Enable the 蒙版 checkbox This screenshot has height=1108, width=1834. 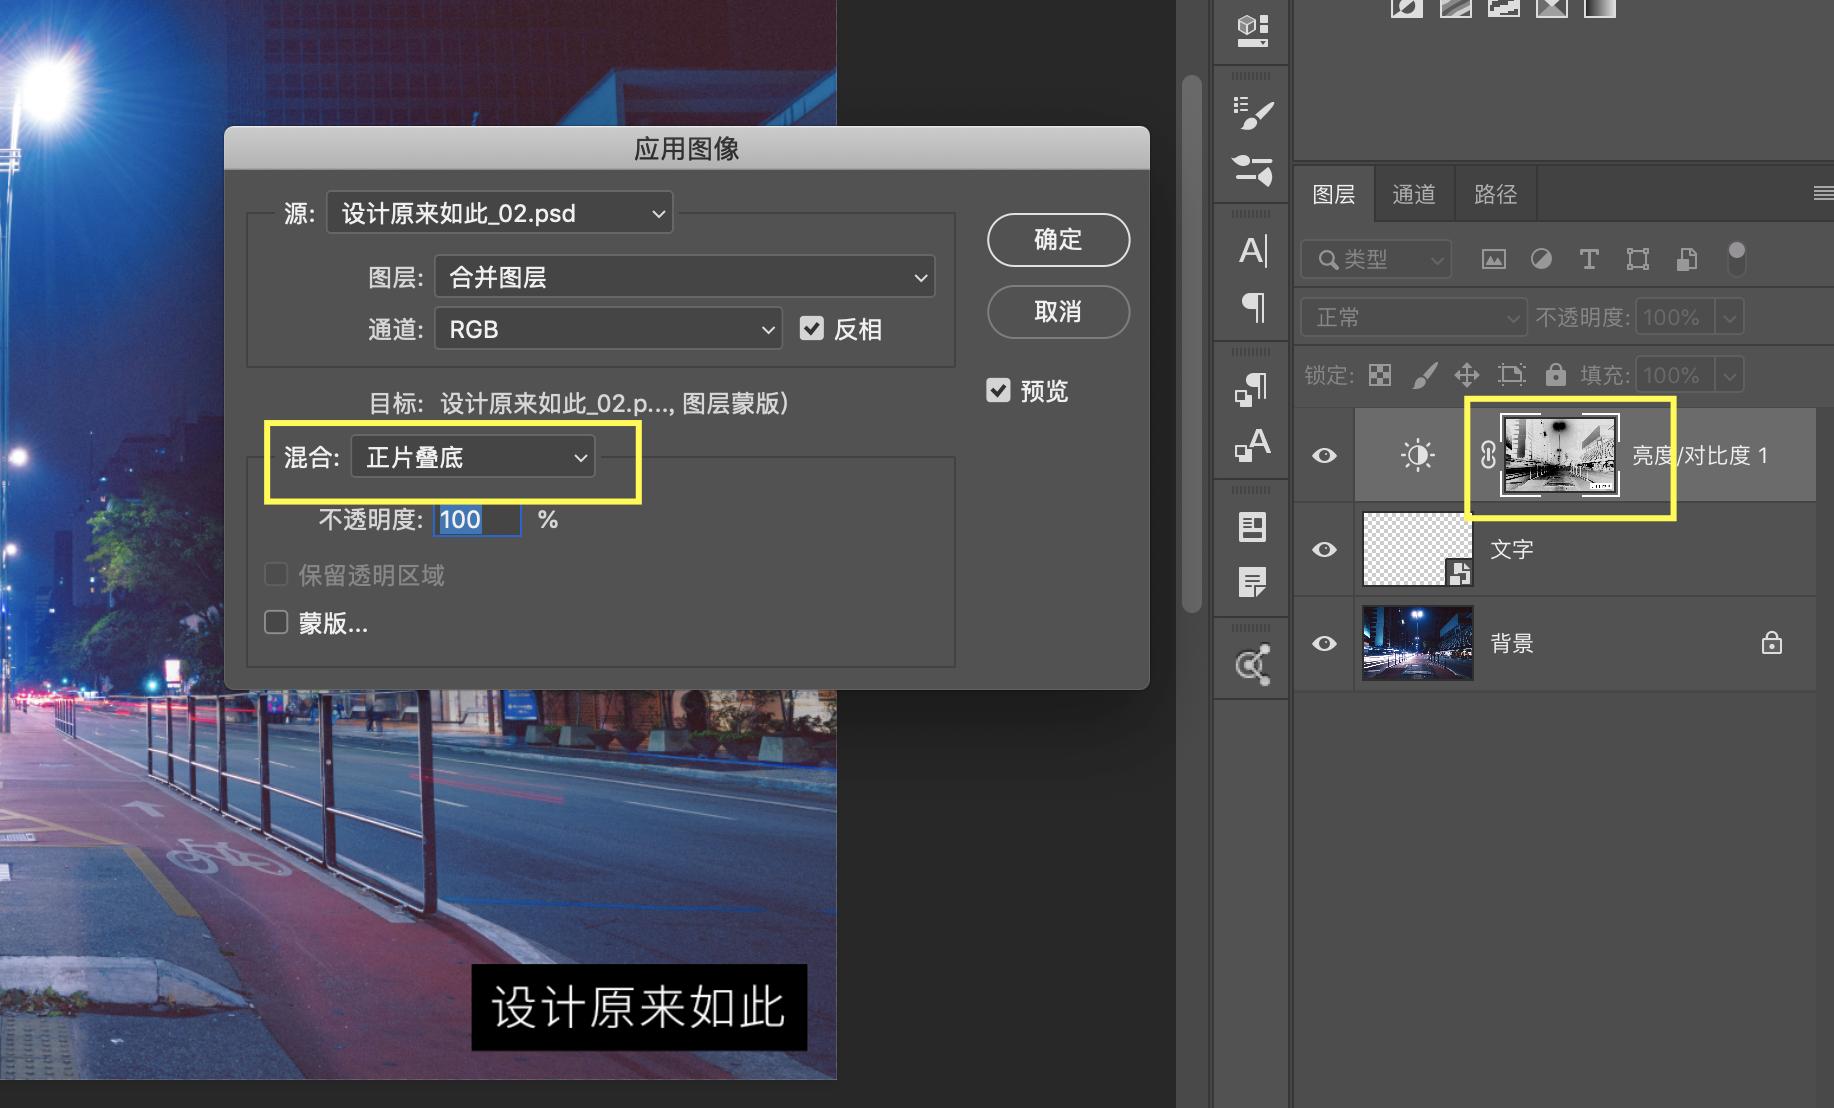tap(276, 622)
